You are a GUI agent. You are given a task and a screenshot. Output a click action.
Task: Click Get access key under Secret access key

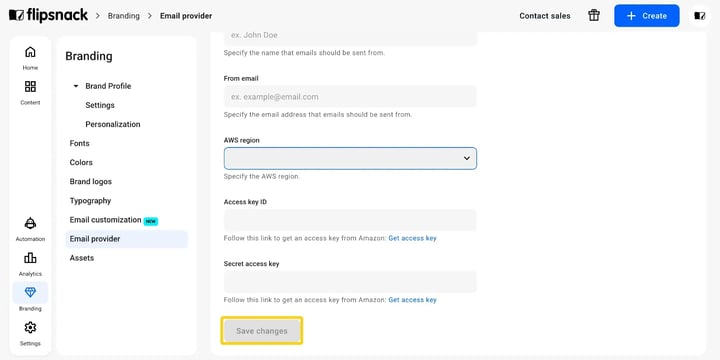tap(412, 300)
